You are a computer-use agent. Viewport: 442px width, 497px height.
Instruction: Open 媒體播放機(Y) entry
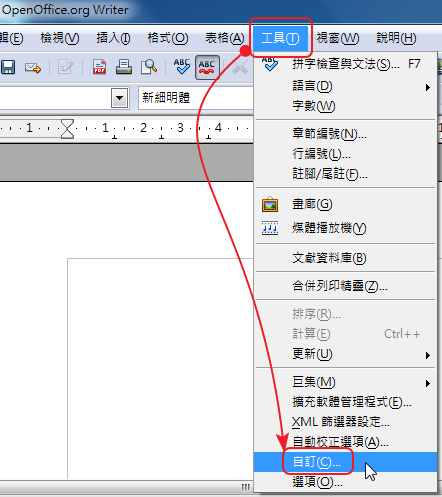(x=346, y=228)
